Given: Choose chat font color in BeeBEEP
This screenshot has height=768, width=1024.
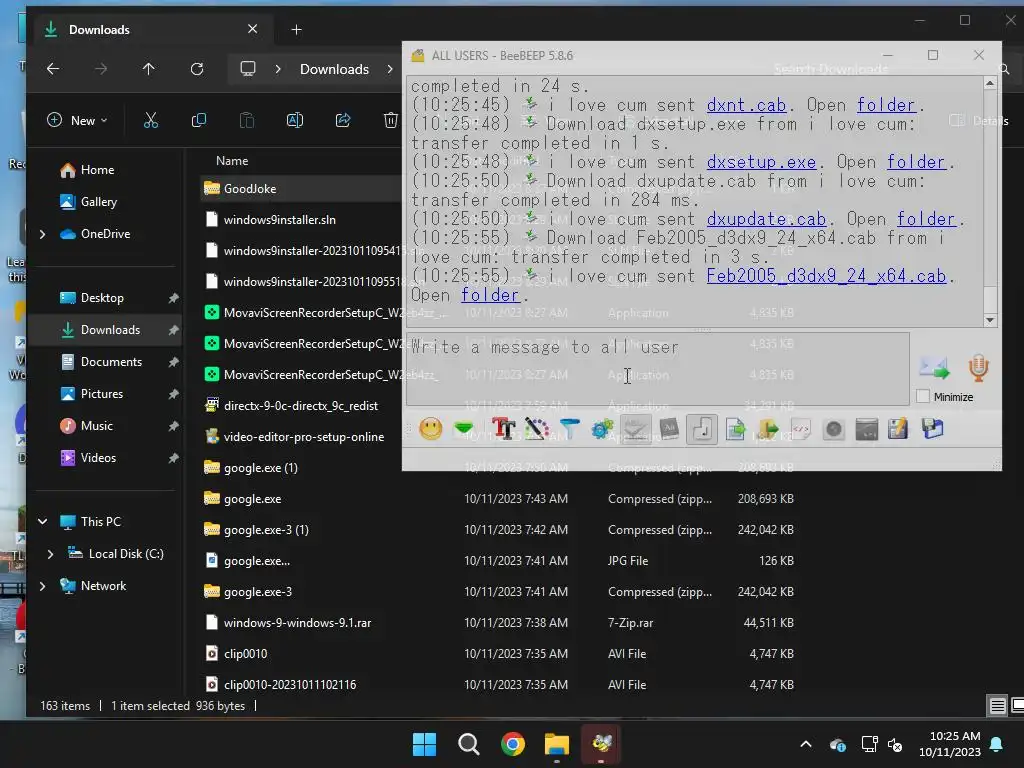Looking at the screenshot, I should pos(536,429).
